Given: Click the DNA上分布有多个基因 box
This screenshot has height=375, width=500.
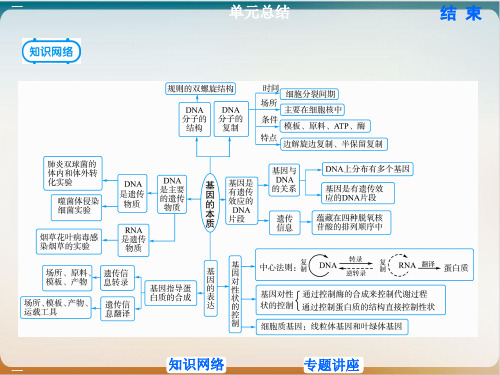Looking at the screenshot, I should point(367,169).
